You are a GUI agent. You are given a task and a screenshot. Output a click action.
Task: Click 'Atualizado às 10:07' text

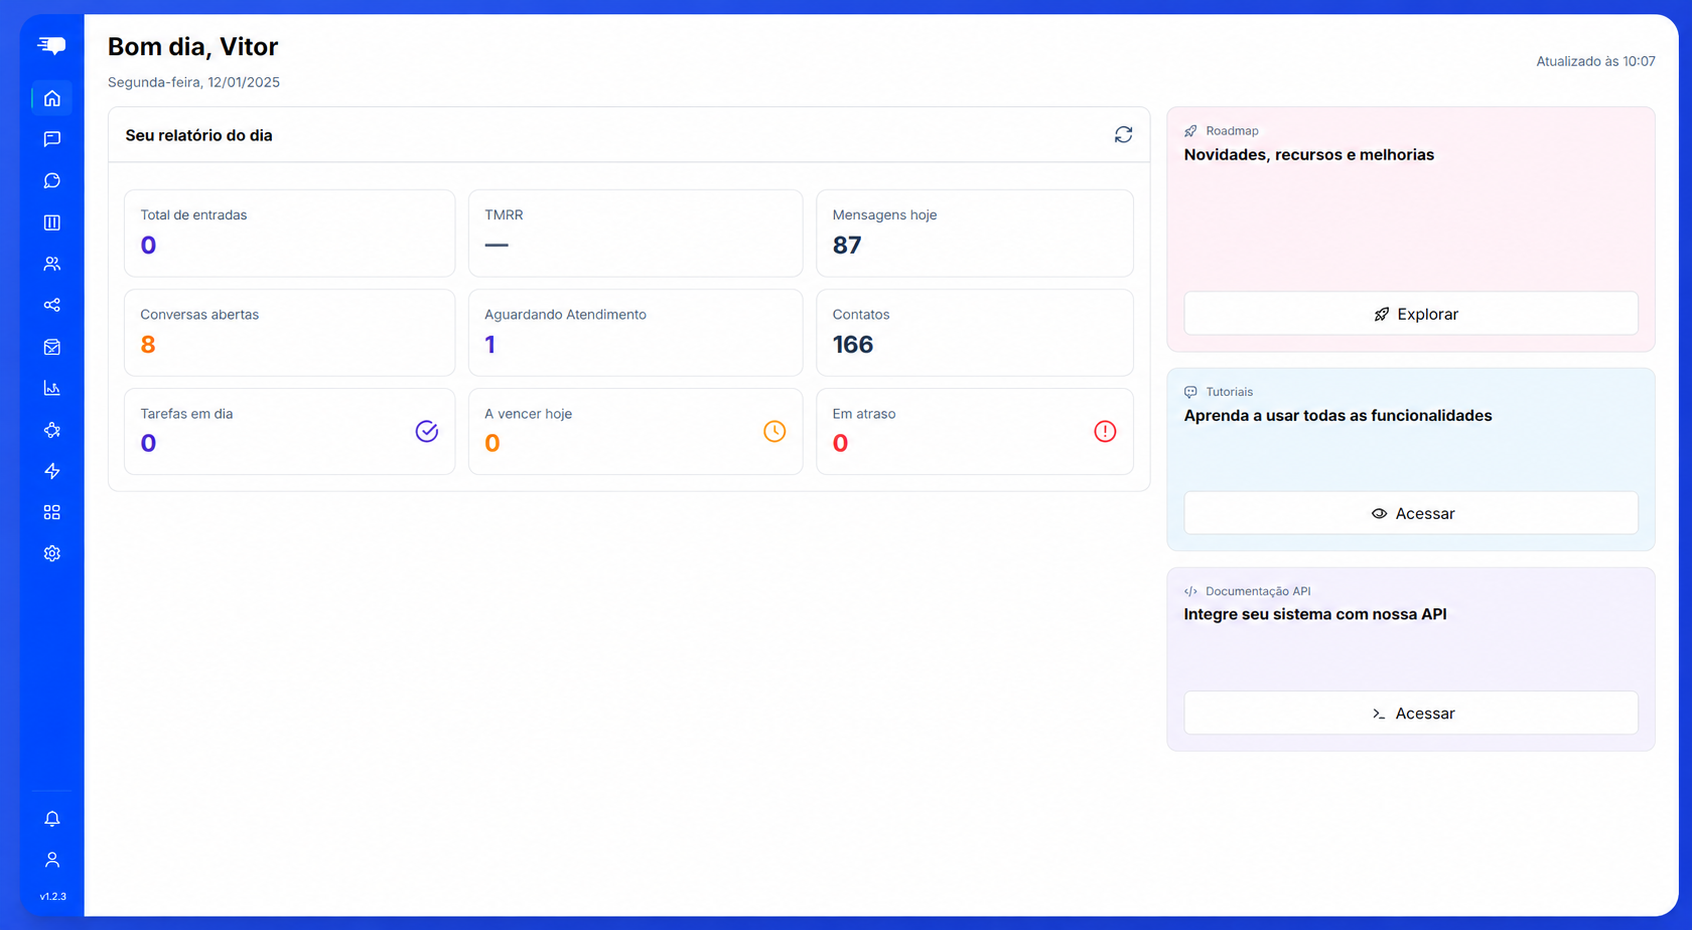(x=1595, y=61)
